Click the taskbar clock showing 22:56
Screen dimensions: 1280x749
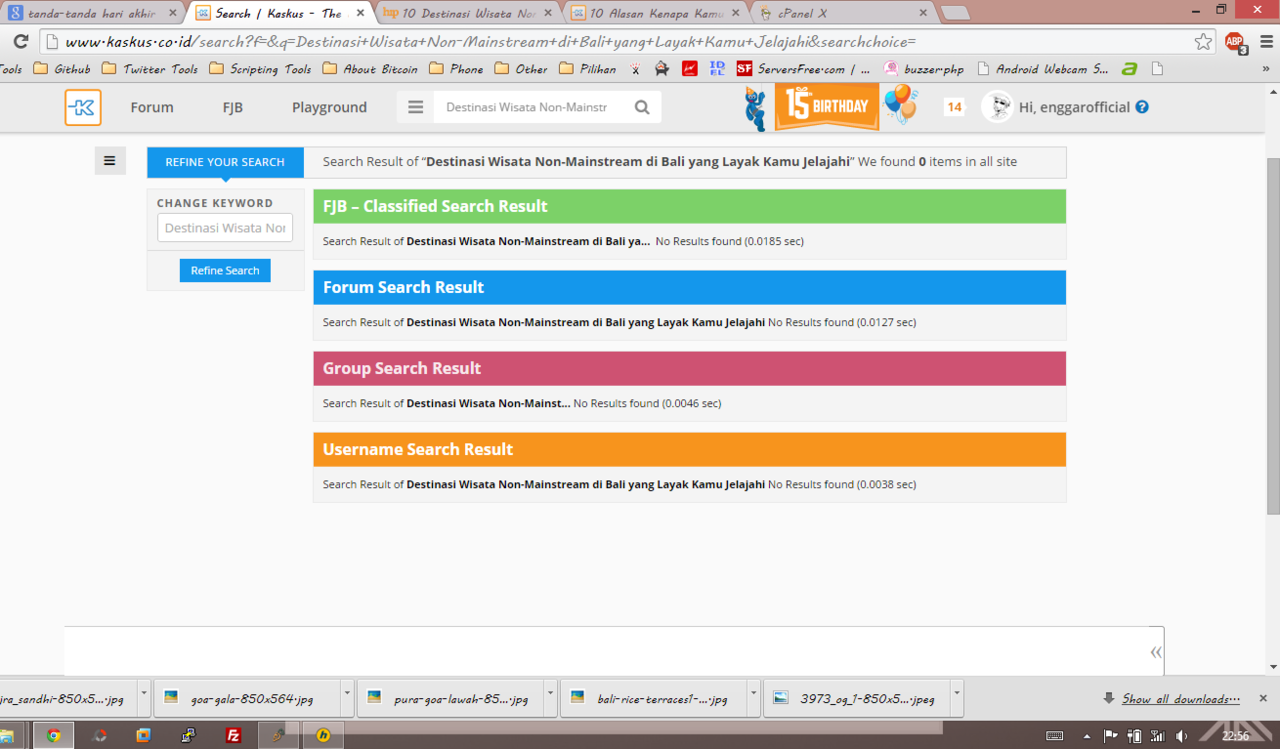[x=1235, y=736]
